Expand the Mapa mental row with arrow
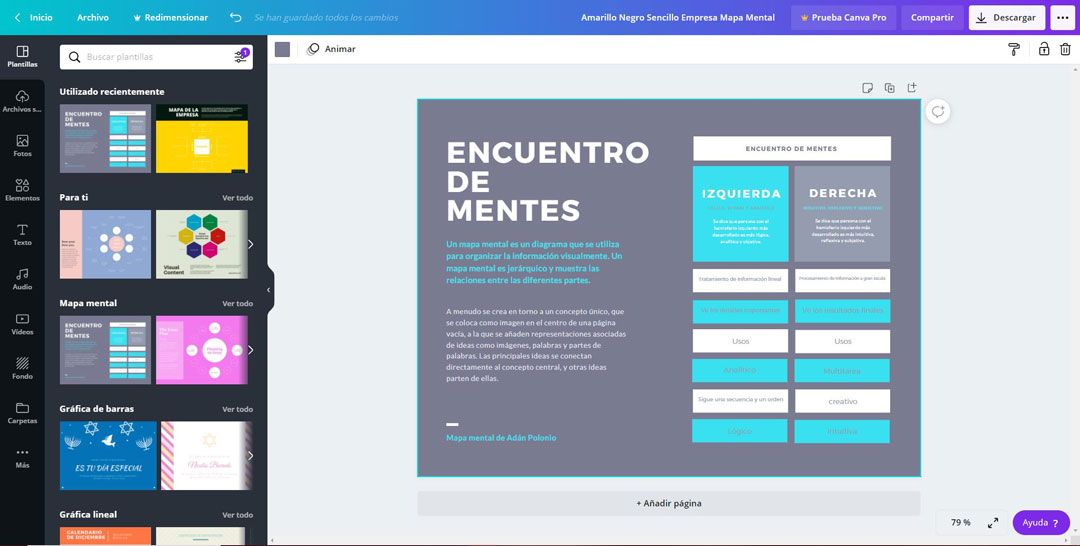Screen dimensions: 1080x546 pos(250,350)
